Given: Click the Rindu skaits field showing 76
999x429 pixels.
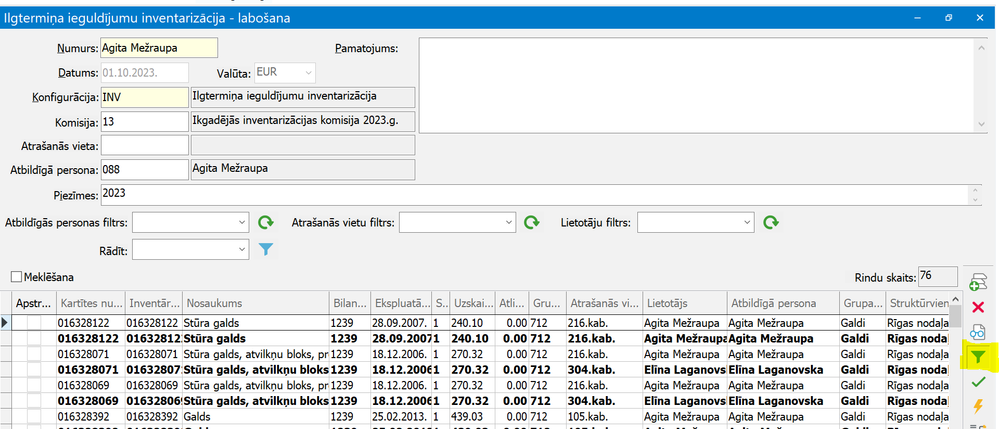Looking at the screenshot, I should tap(937, 277).
